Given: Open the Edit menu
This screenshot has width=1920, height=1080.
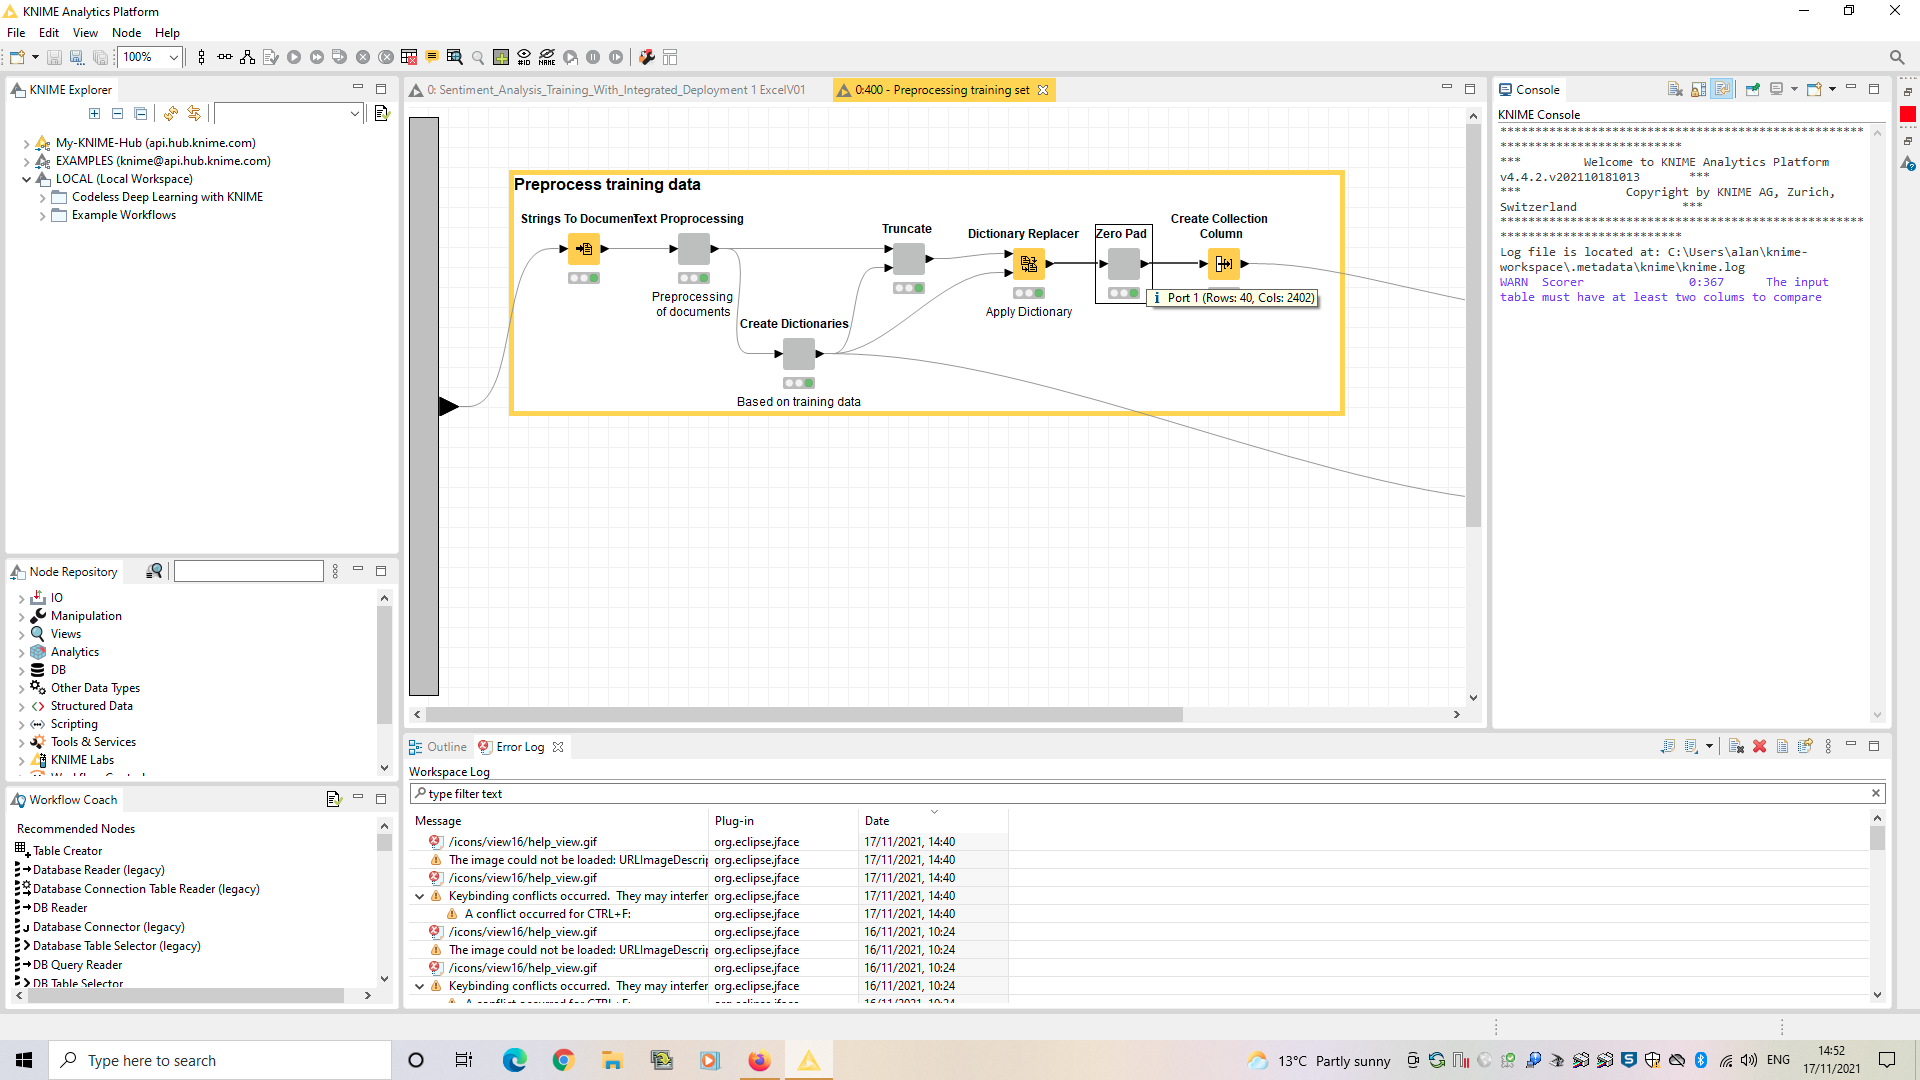Looking at the screenshot, I should coord(49,33).
